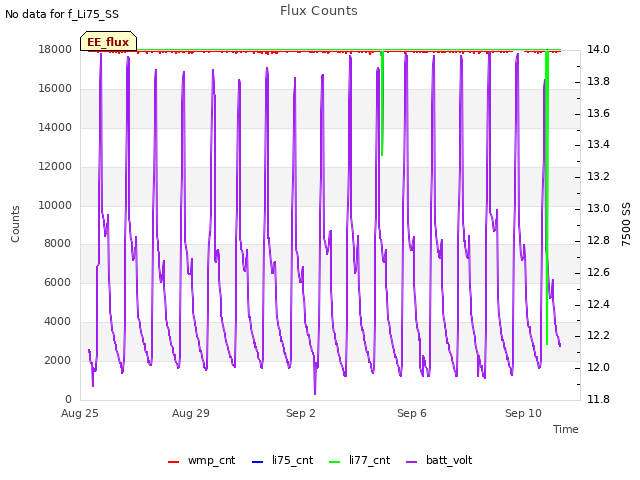Image resolution: width=640 pixels, height=480 pixels.
Task: Click the Sep 2 x-axis tick label
Action: click(301, 413)
